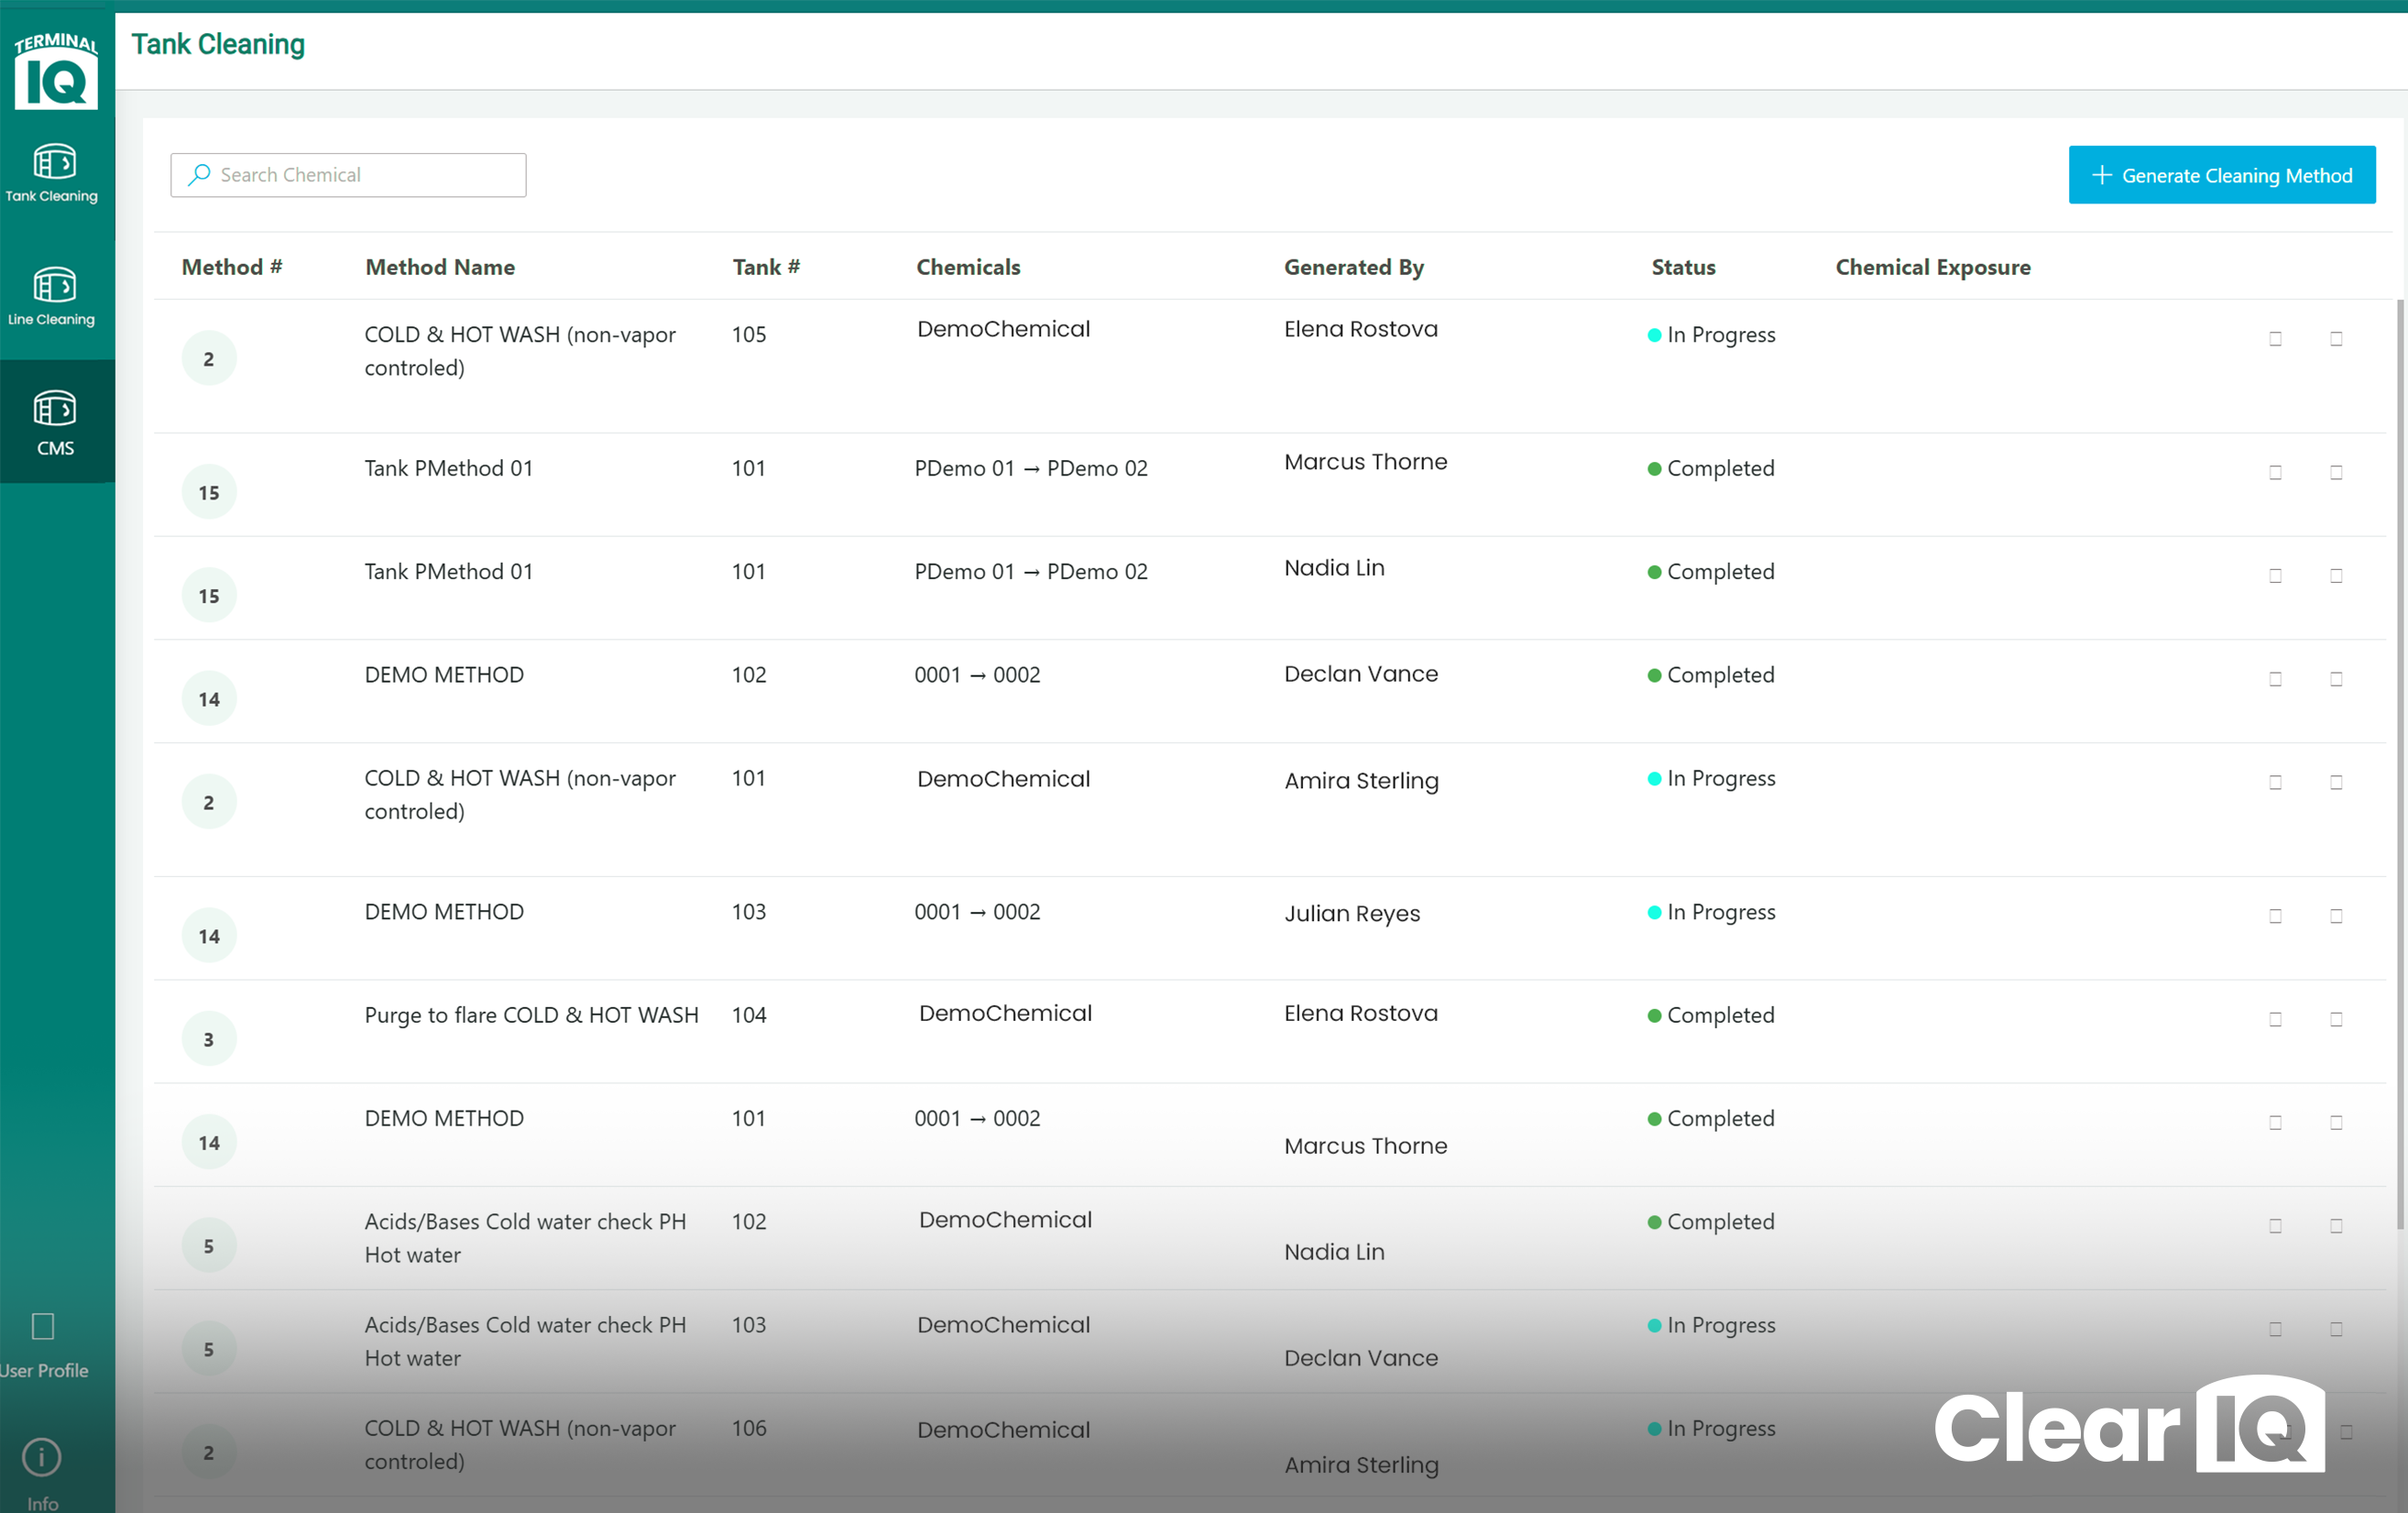Click the method number badge 15

[x=208, y=491]
